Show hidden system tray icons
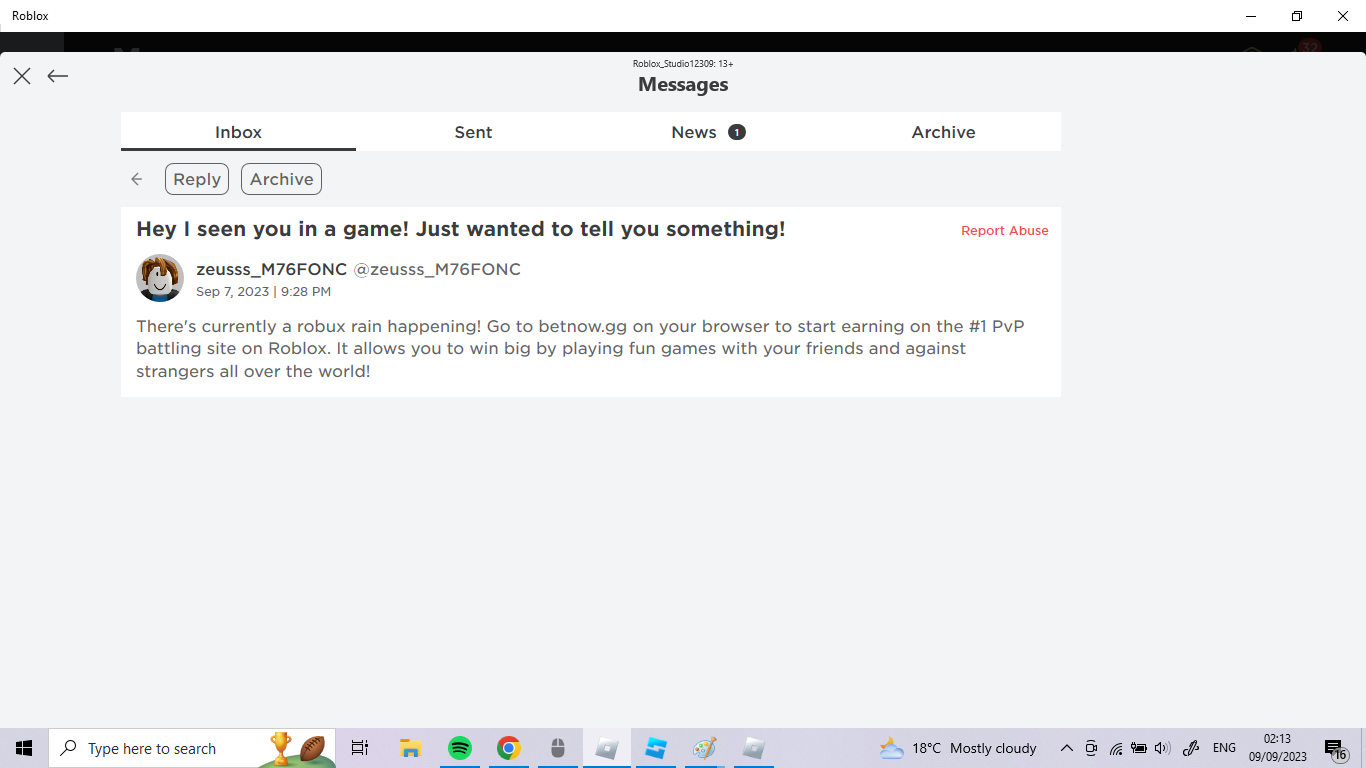Screen dimensions: 1366x768 (x=1067, y=748)
